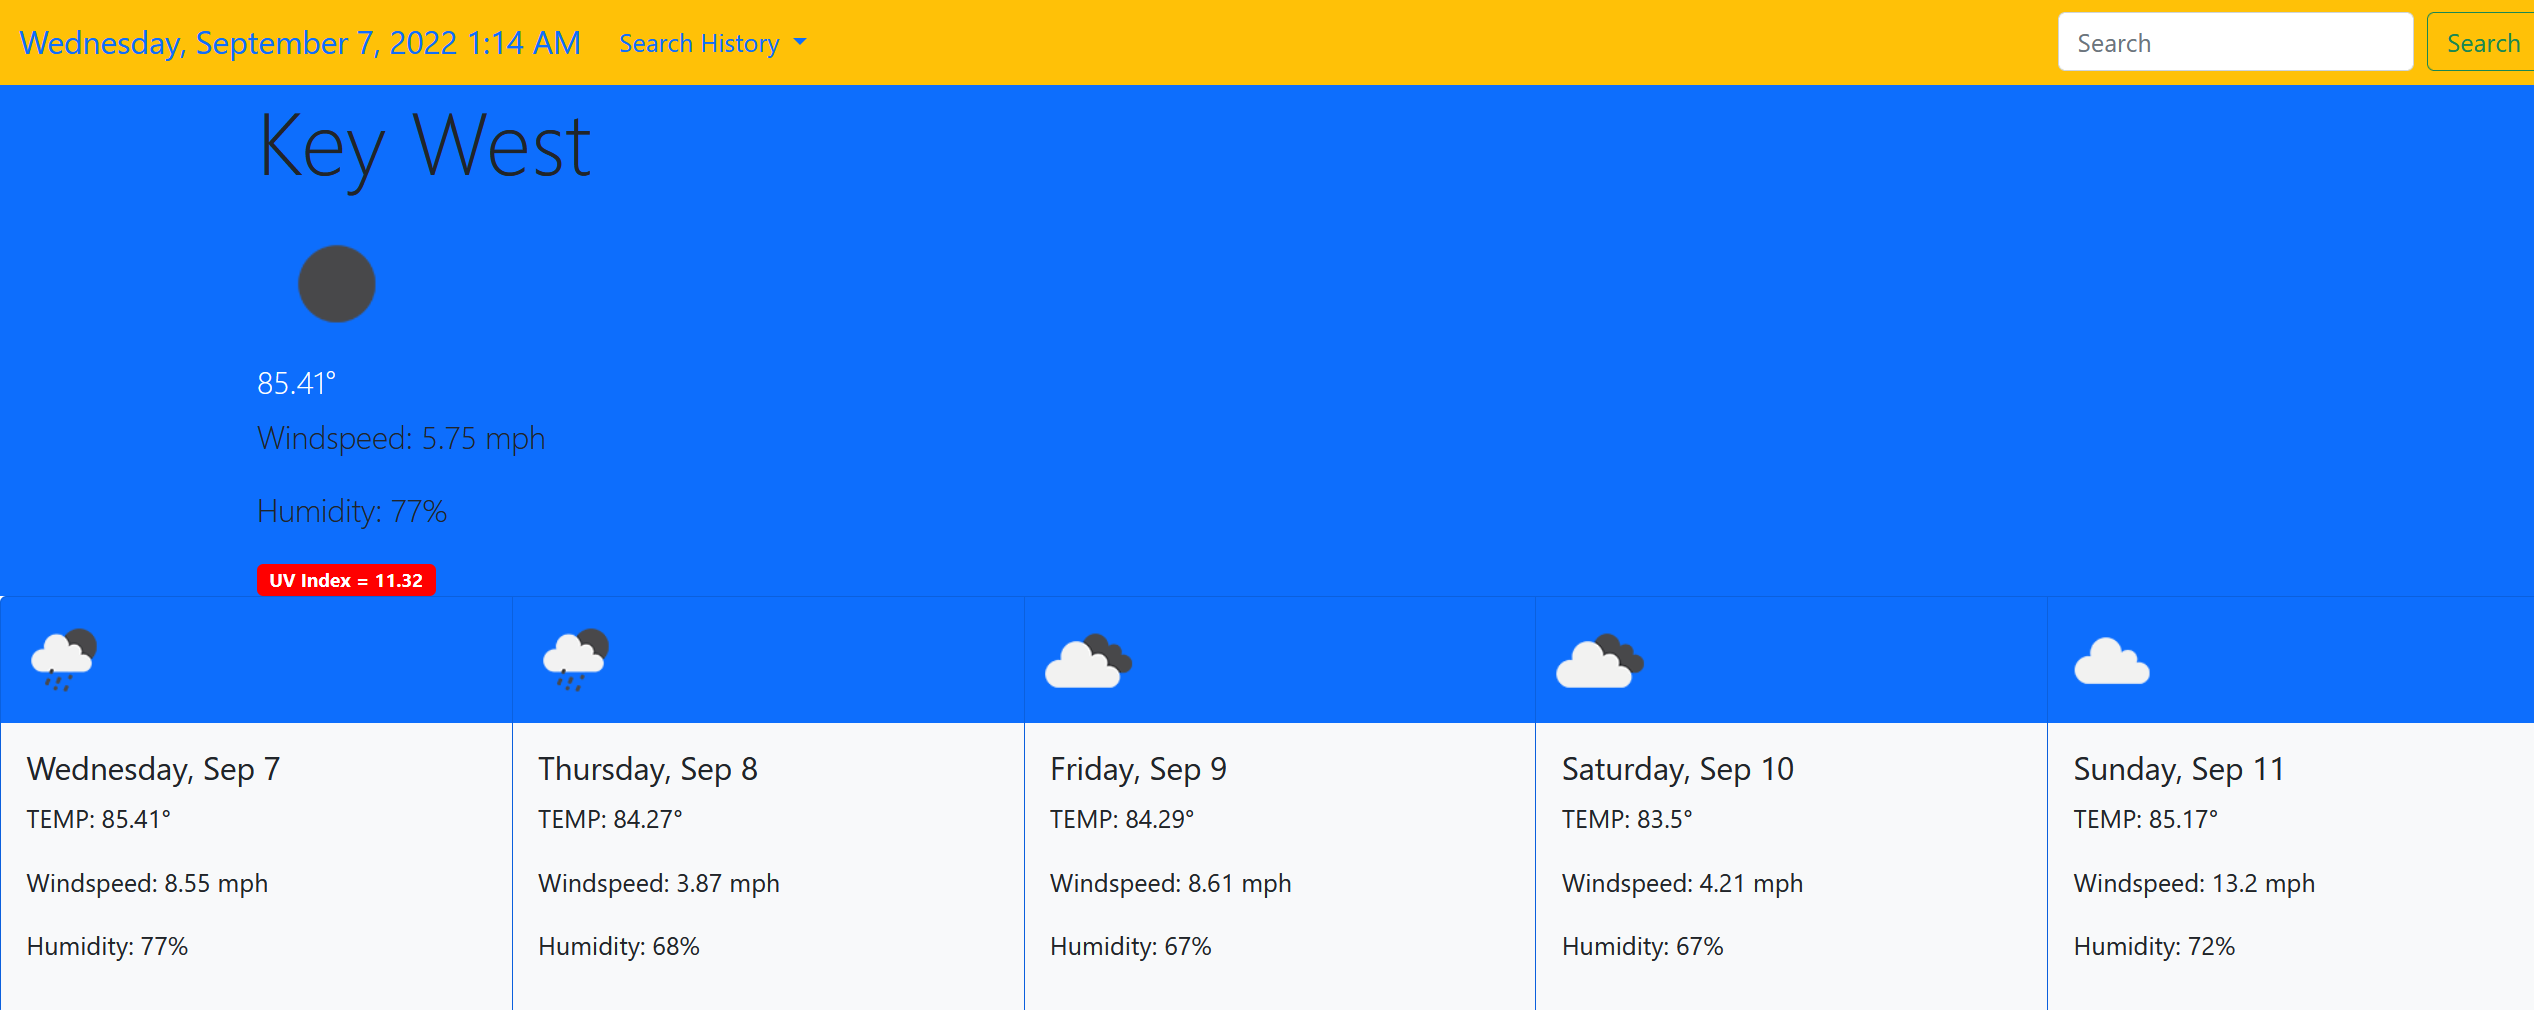Click the Wednesday, Sep 7 card title
This screenshot has height=1010, width=2534.
153,769
